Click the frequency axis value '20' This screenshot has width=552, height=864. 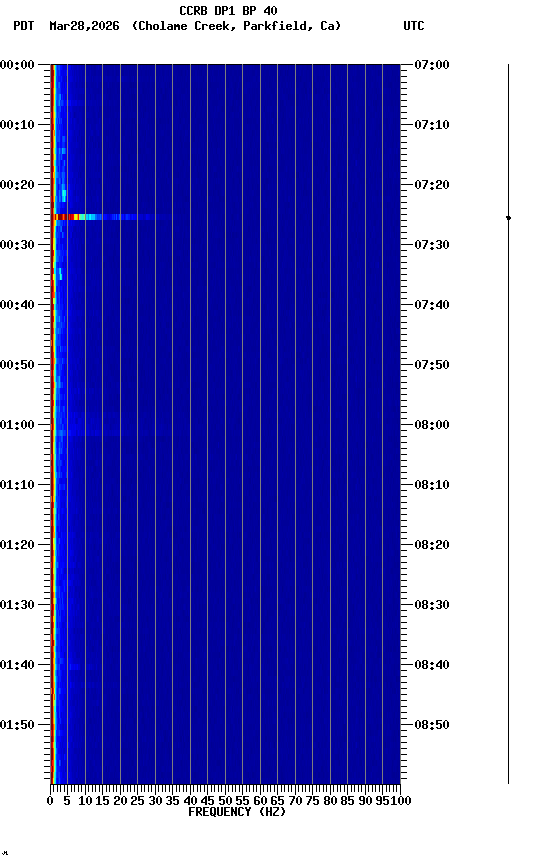tap(120, 801)
